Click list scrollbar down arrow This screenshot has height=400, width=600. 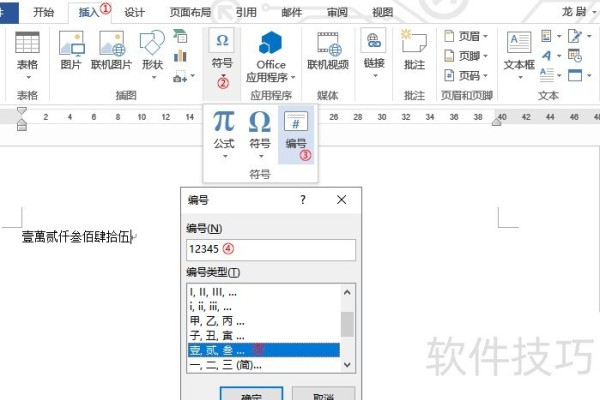[x=347, y=364]
